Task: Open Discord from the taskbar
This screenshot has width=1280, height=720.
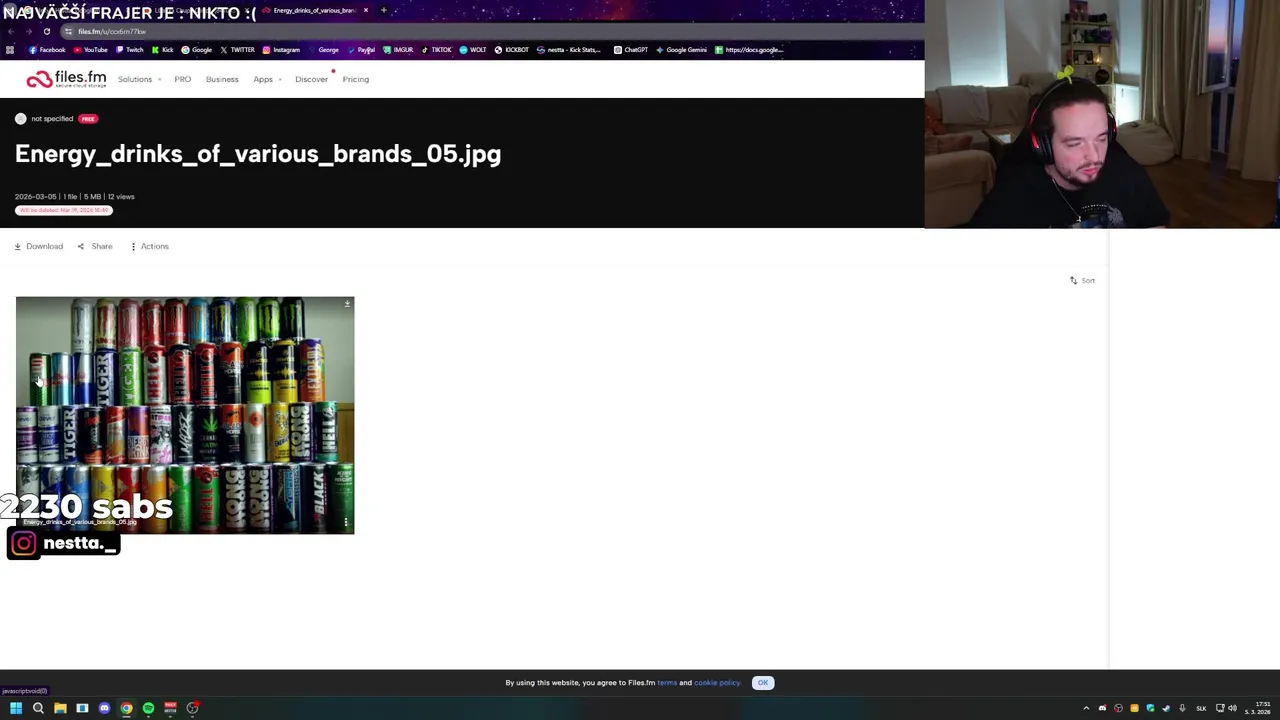Action: [x=104, y=708]
